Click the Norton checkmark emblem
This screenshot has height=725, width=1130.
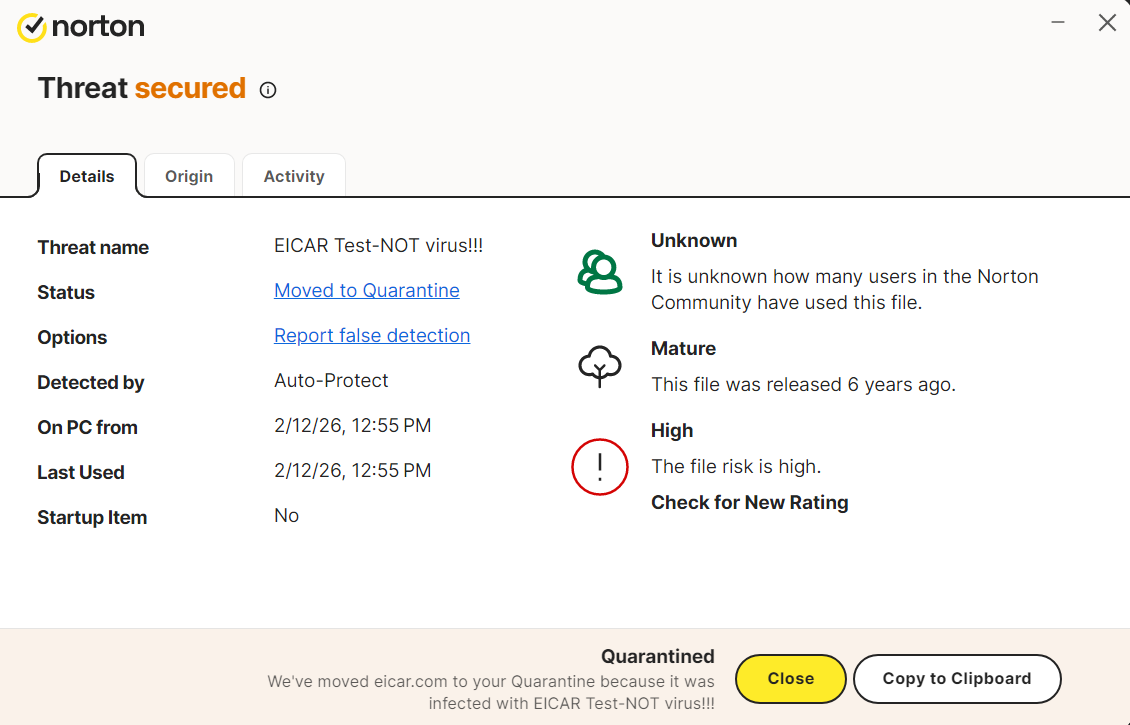point(33,27)
